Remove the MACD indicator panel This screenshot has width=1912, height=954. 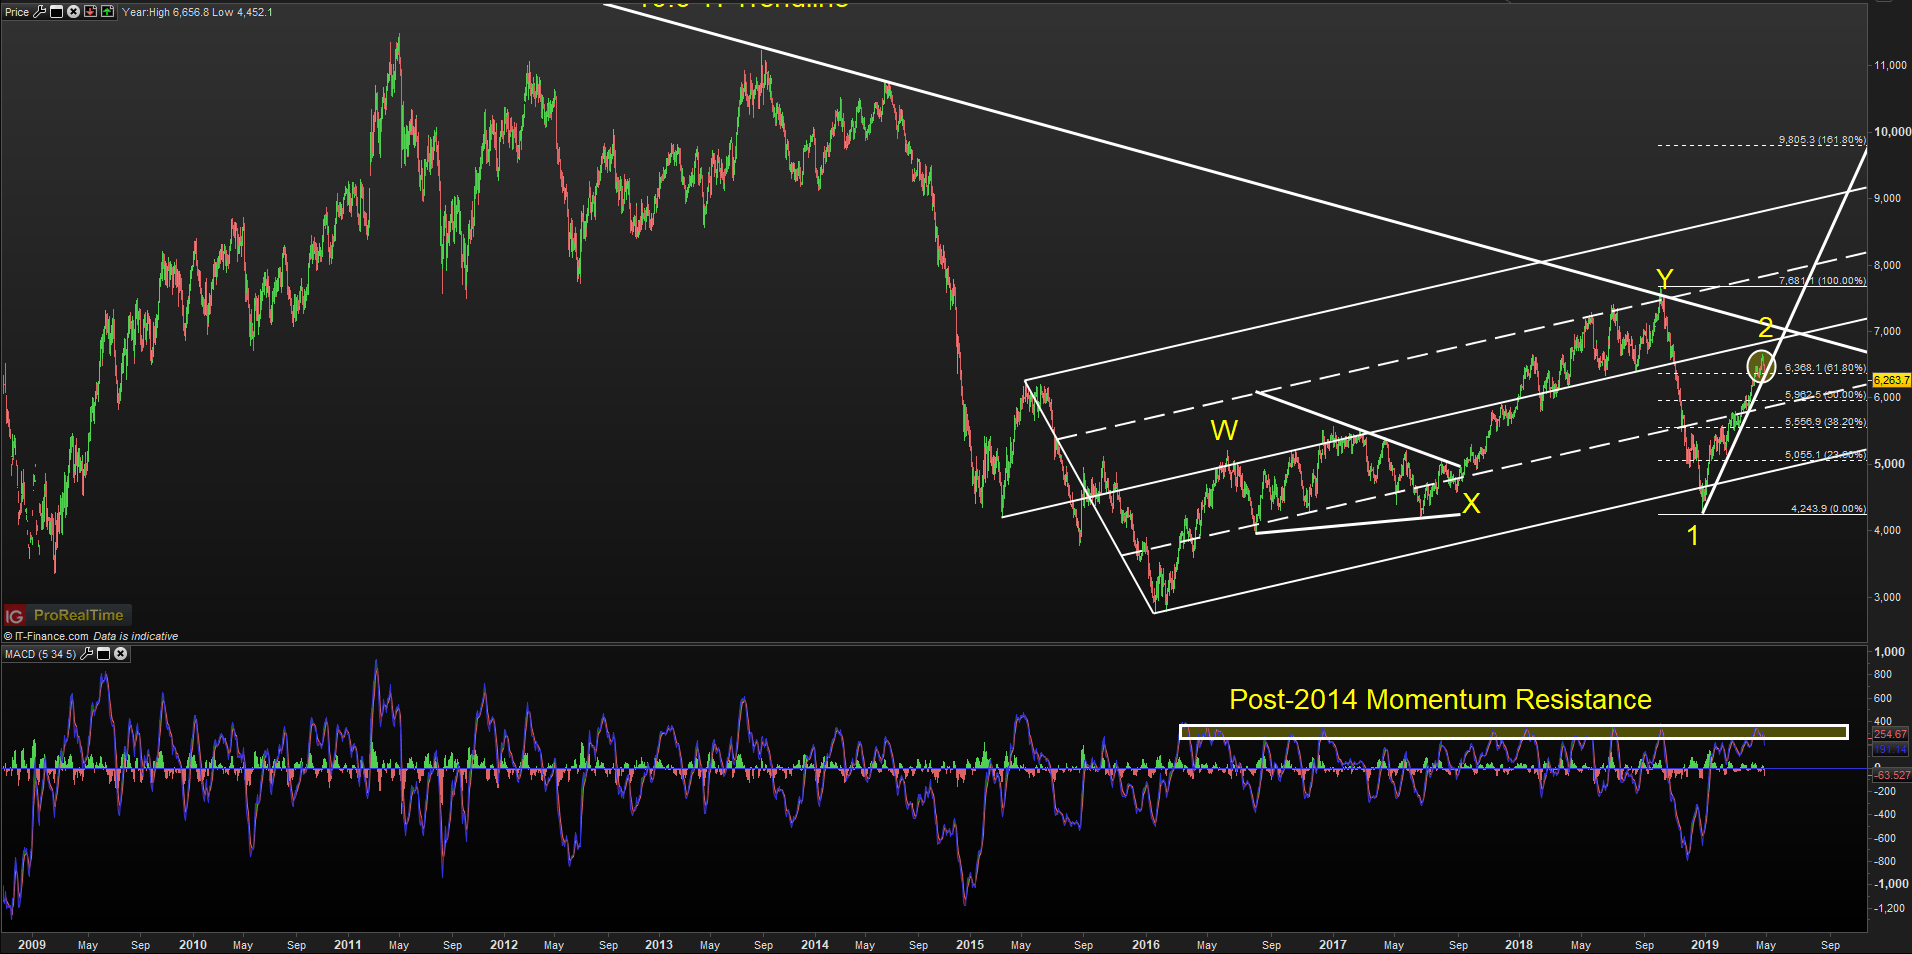point(121,654)
